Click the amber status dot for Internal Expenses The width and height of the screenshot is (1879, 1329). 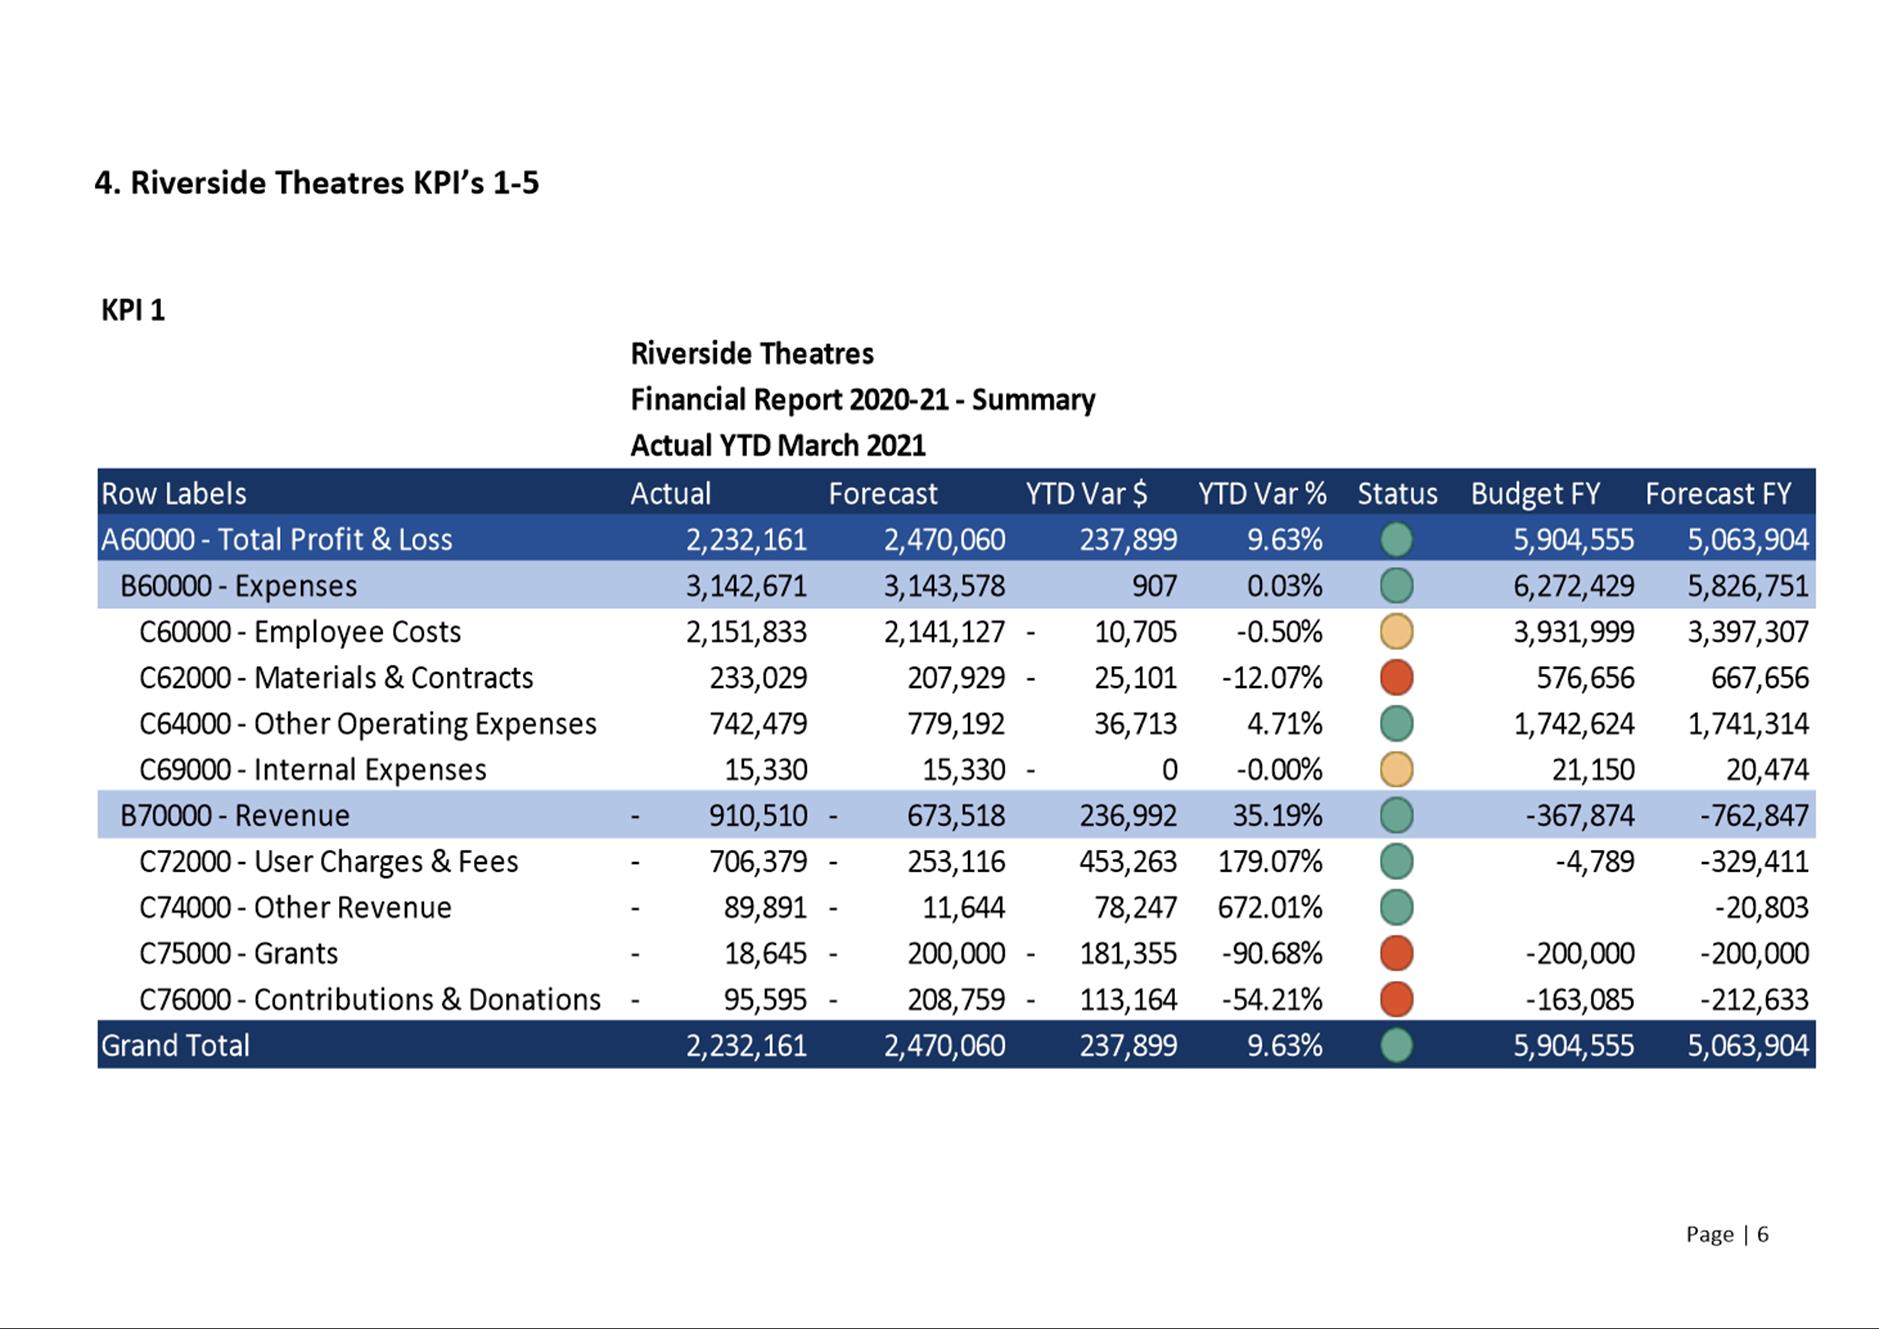[x=1396, y=770]
